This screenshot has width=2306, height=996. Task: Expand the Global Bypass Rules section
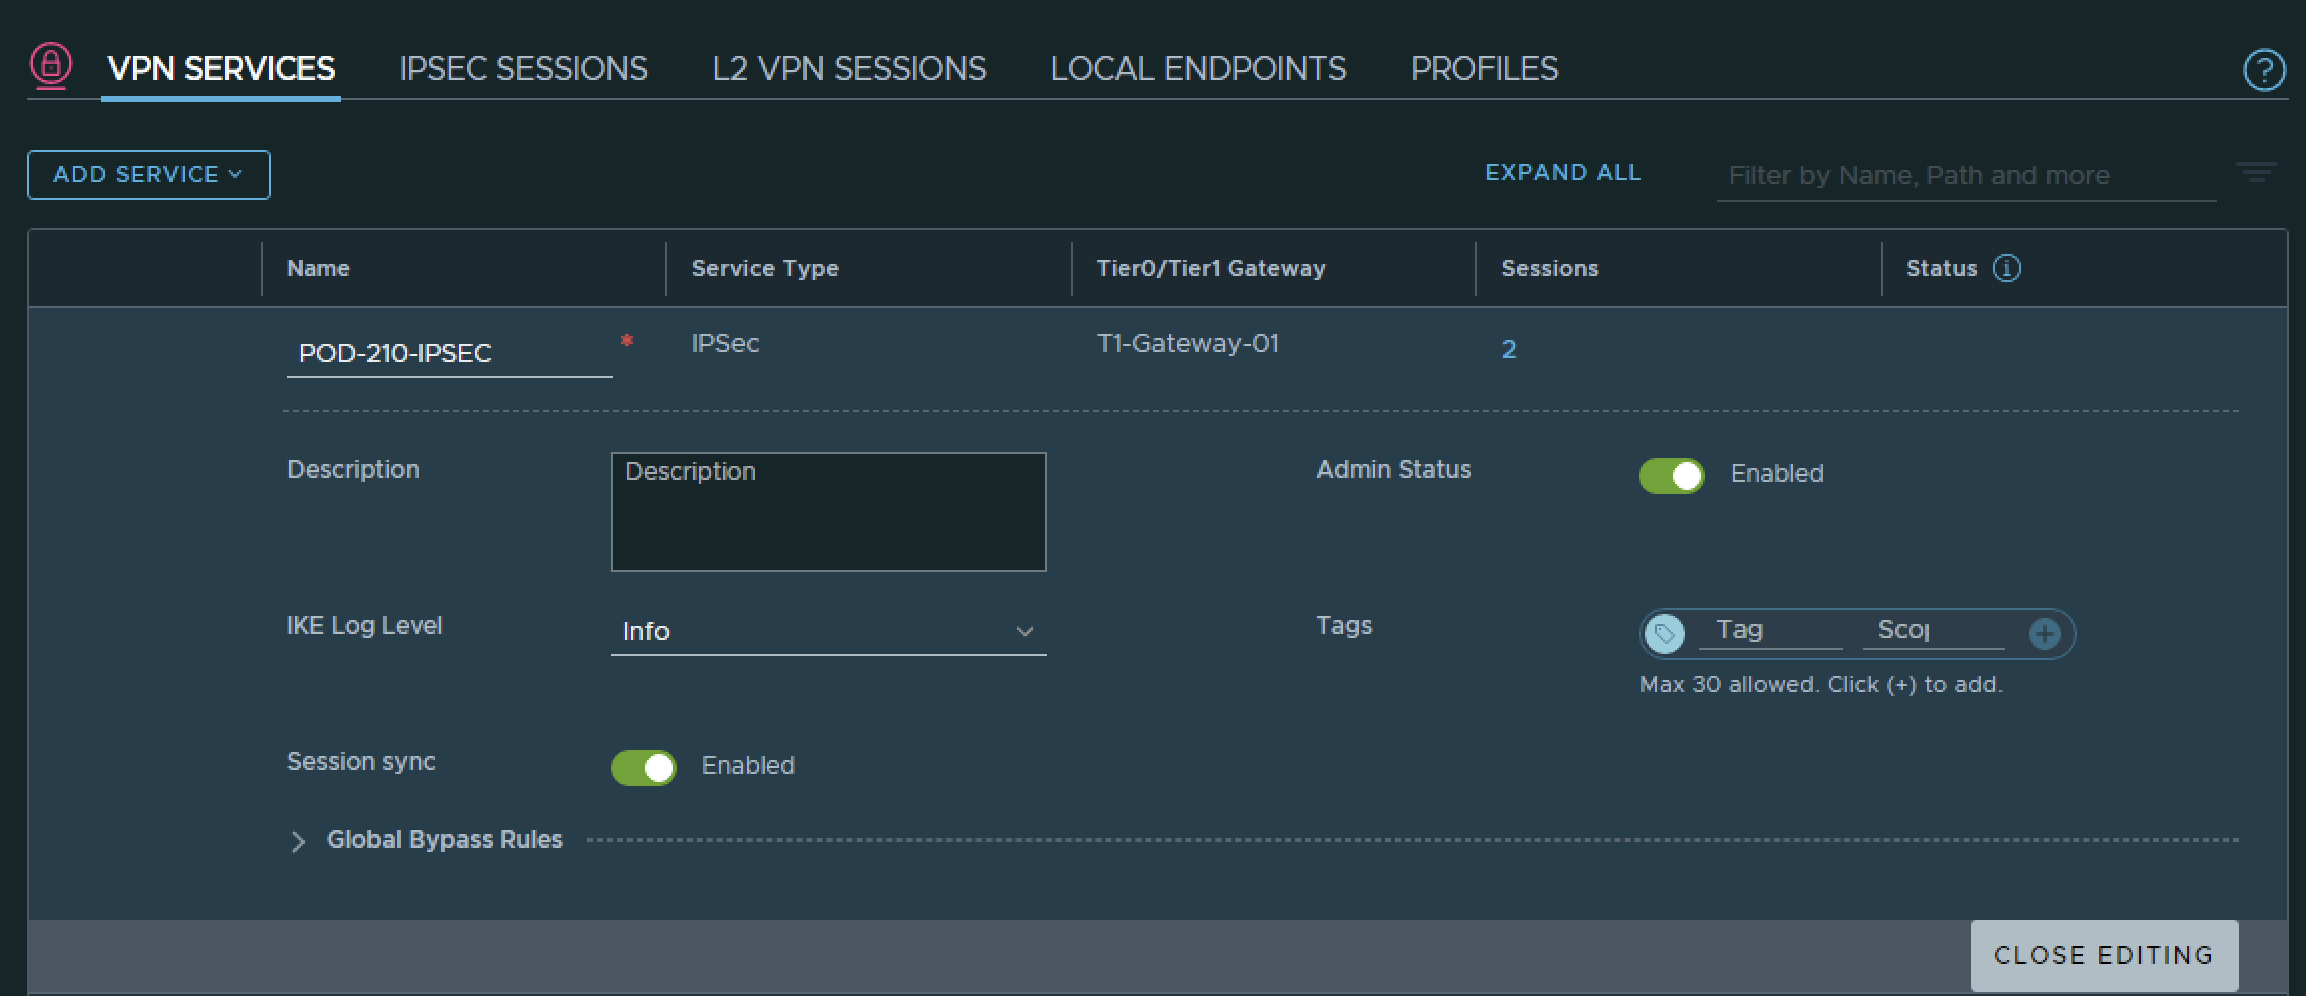click(298, 841)
